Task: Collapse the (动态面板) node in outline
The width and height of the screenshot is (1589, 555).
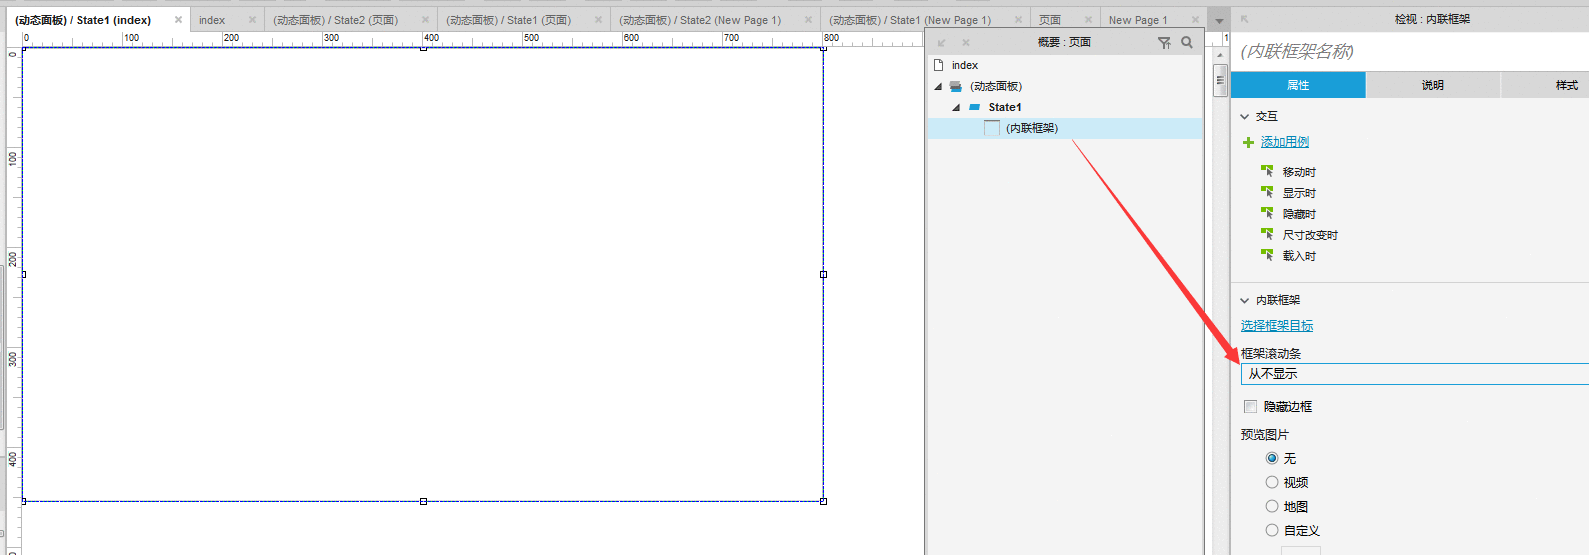Action: point(938,87)
